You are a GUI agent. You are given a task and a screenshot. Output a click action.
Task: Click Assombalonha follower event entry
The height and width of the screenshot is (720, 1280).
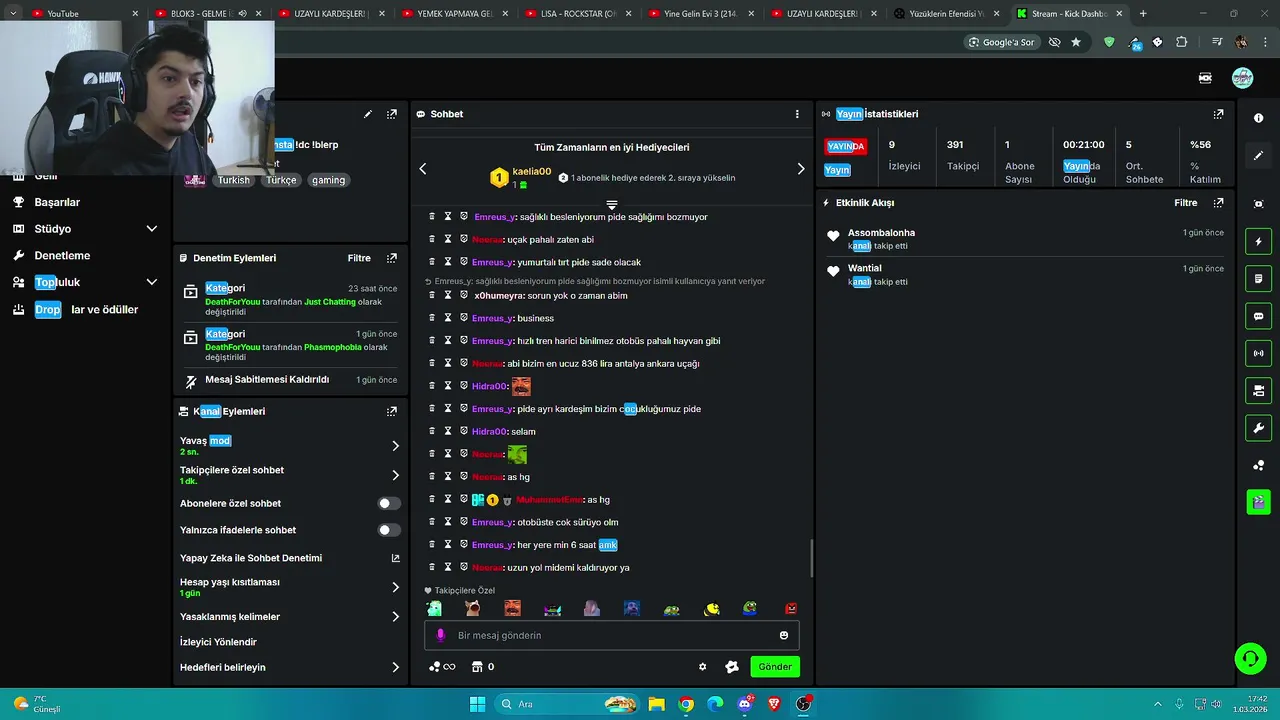(1025, 239)
